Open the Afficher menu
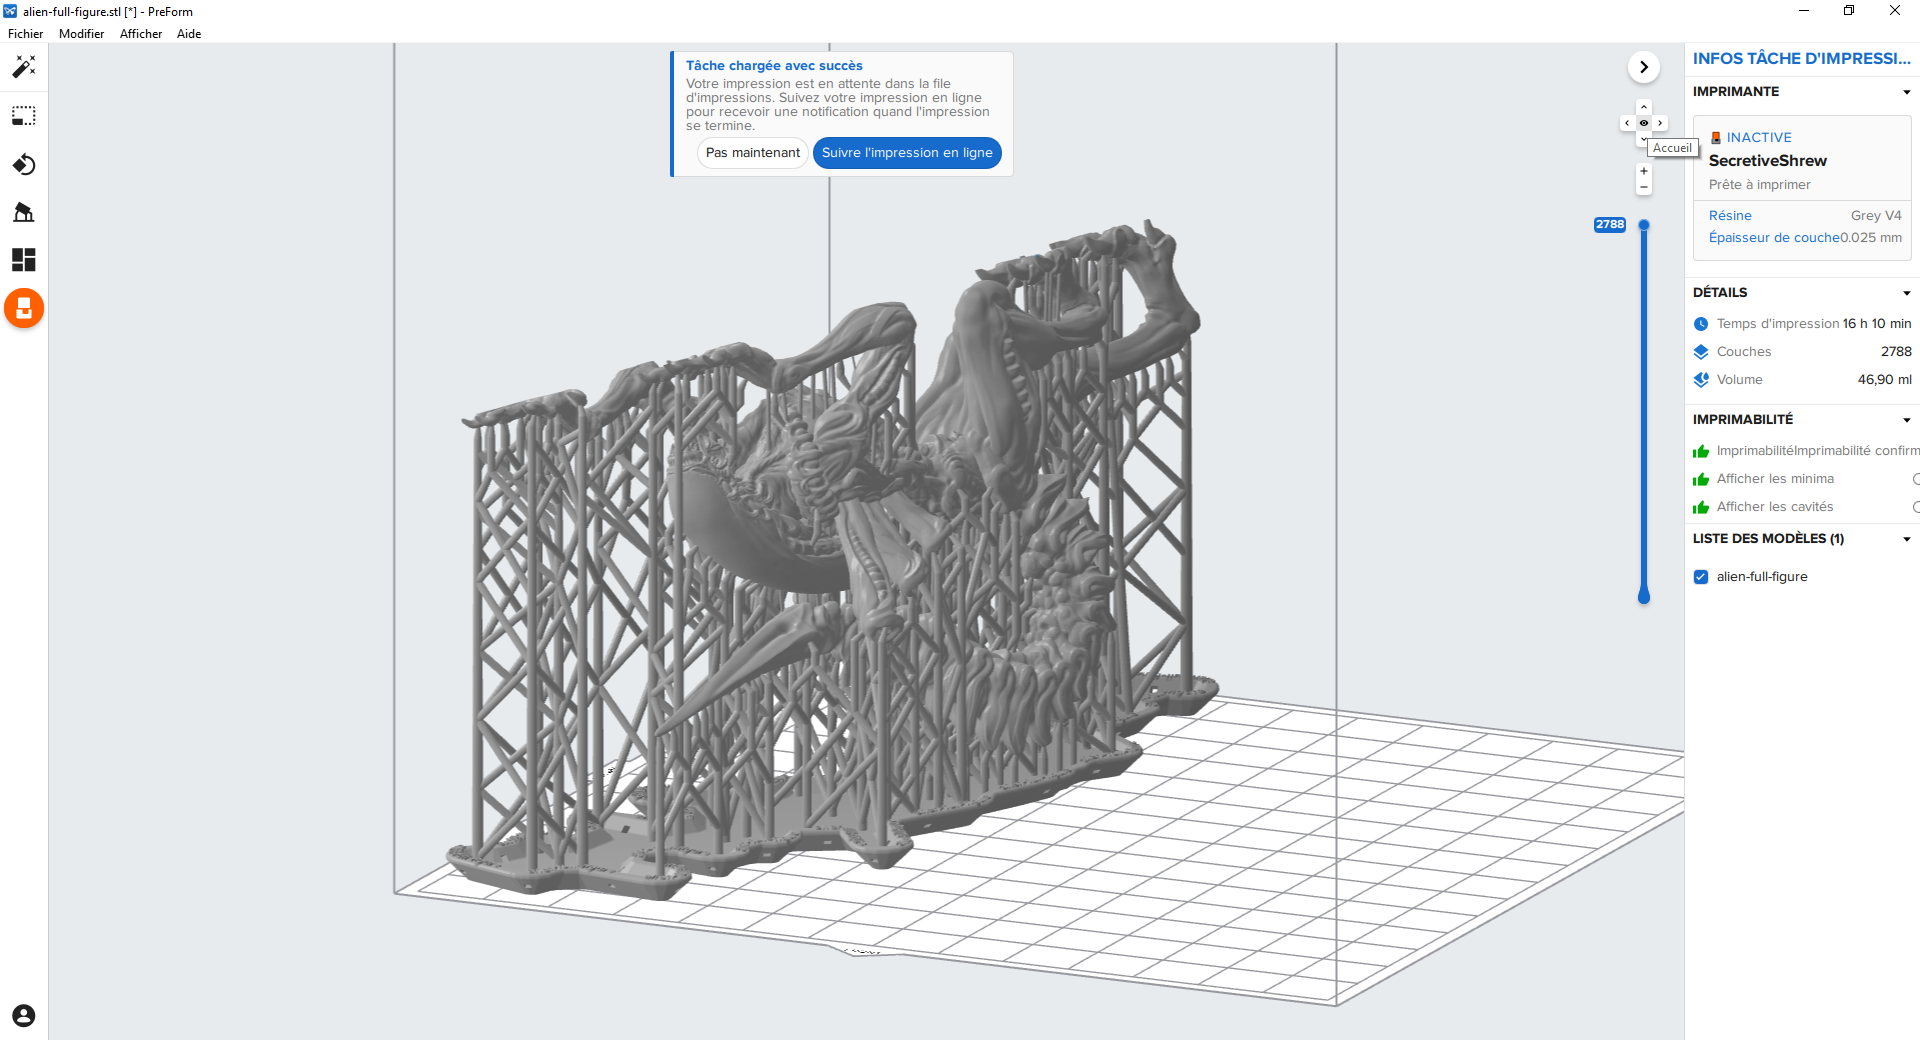The image size is (1920, 1040). pyautogui.click(x=141, y=34)
